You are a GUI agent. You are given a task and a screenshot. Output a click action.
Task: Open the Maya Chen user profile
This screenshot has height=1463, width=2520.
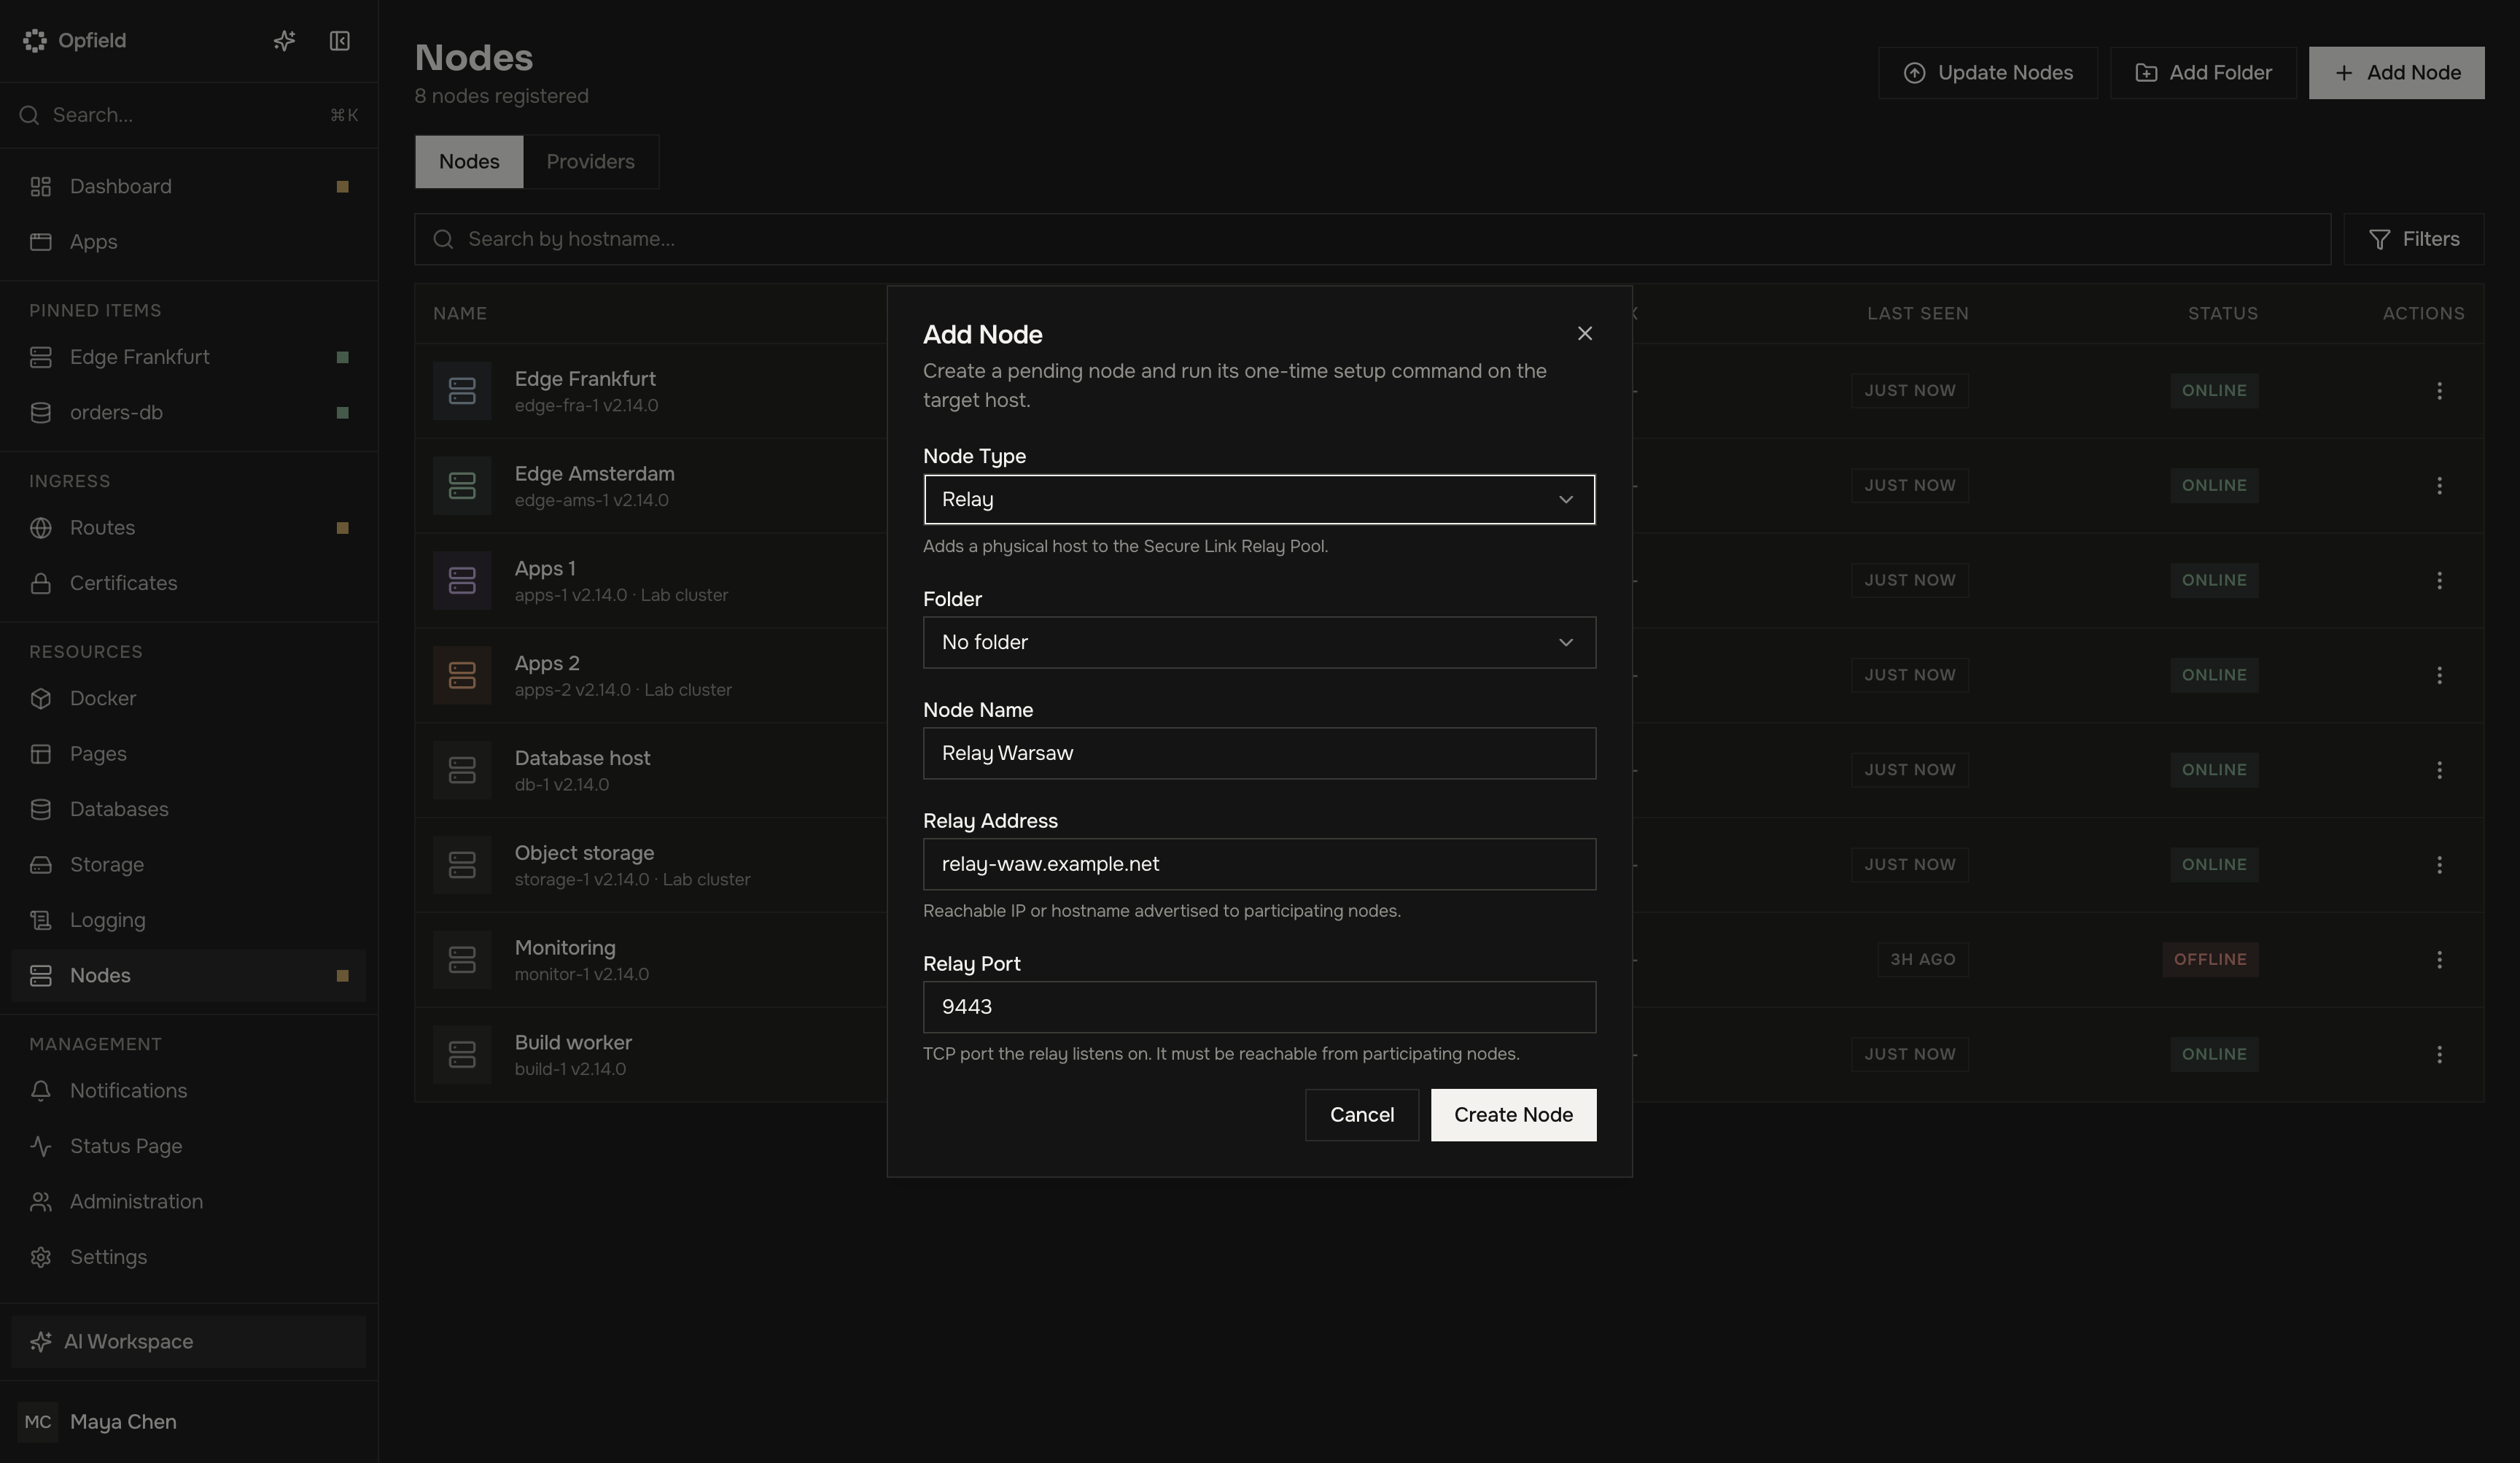pyautogui.click(x=189, y=1422)
